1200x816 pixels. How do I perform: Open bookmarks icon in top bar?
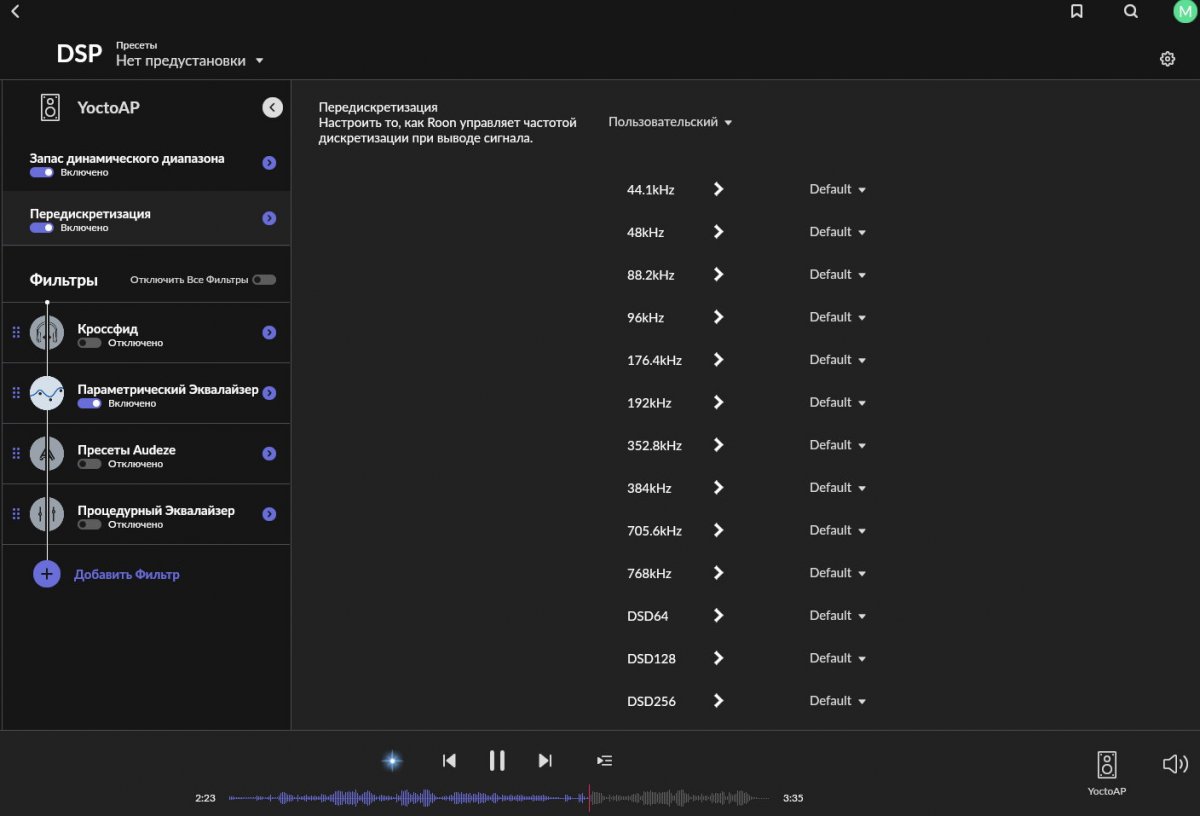coord(1077,12)
